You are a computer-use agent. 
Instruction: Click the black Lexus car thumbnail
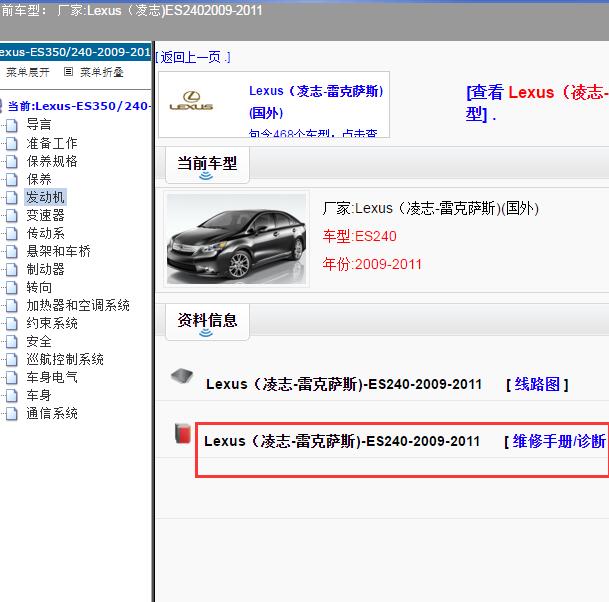tap(236, 239)
